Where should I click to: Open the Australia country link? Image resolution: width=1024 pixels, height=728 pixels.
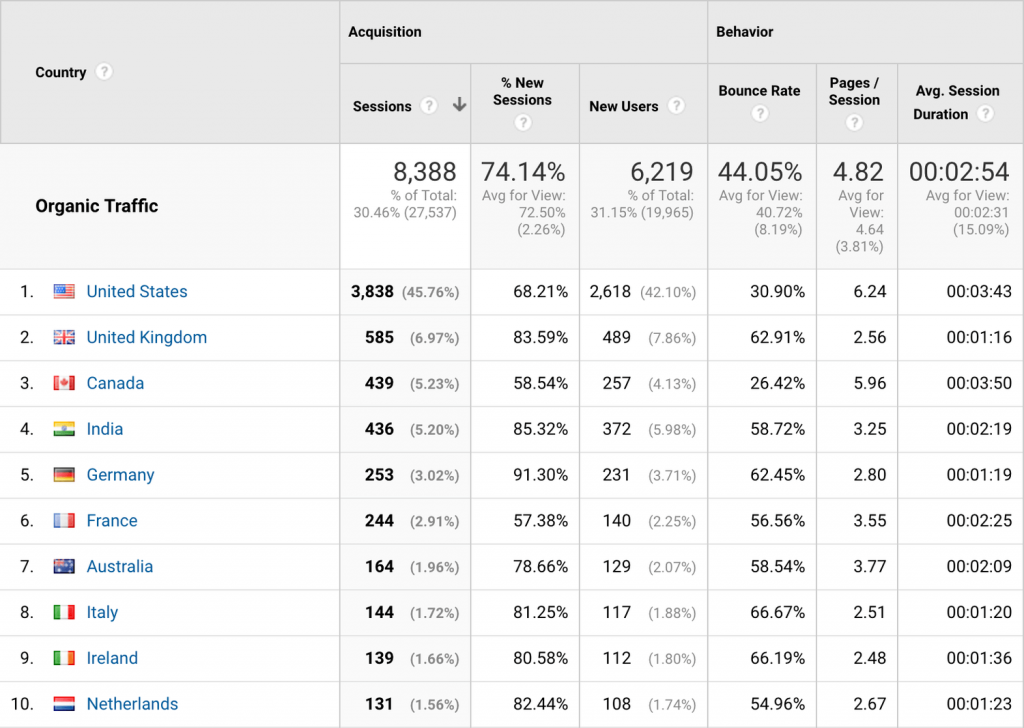pos(120,566)
